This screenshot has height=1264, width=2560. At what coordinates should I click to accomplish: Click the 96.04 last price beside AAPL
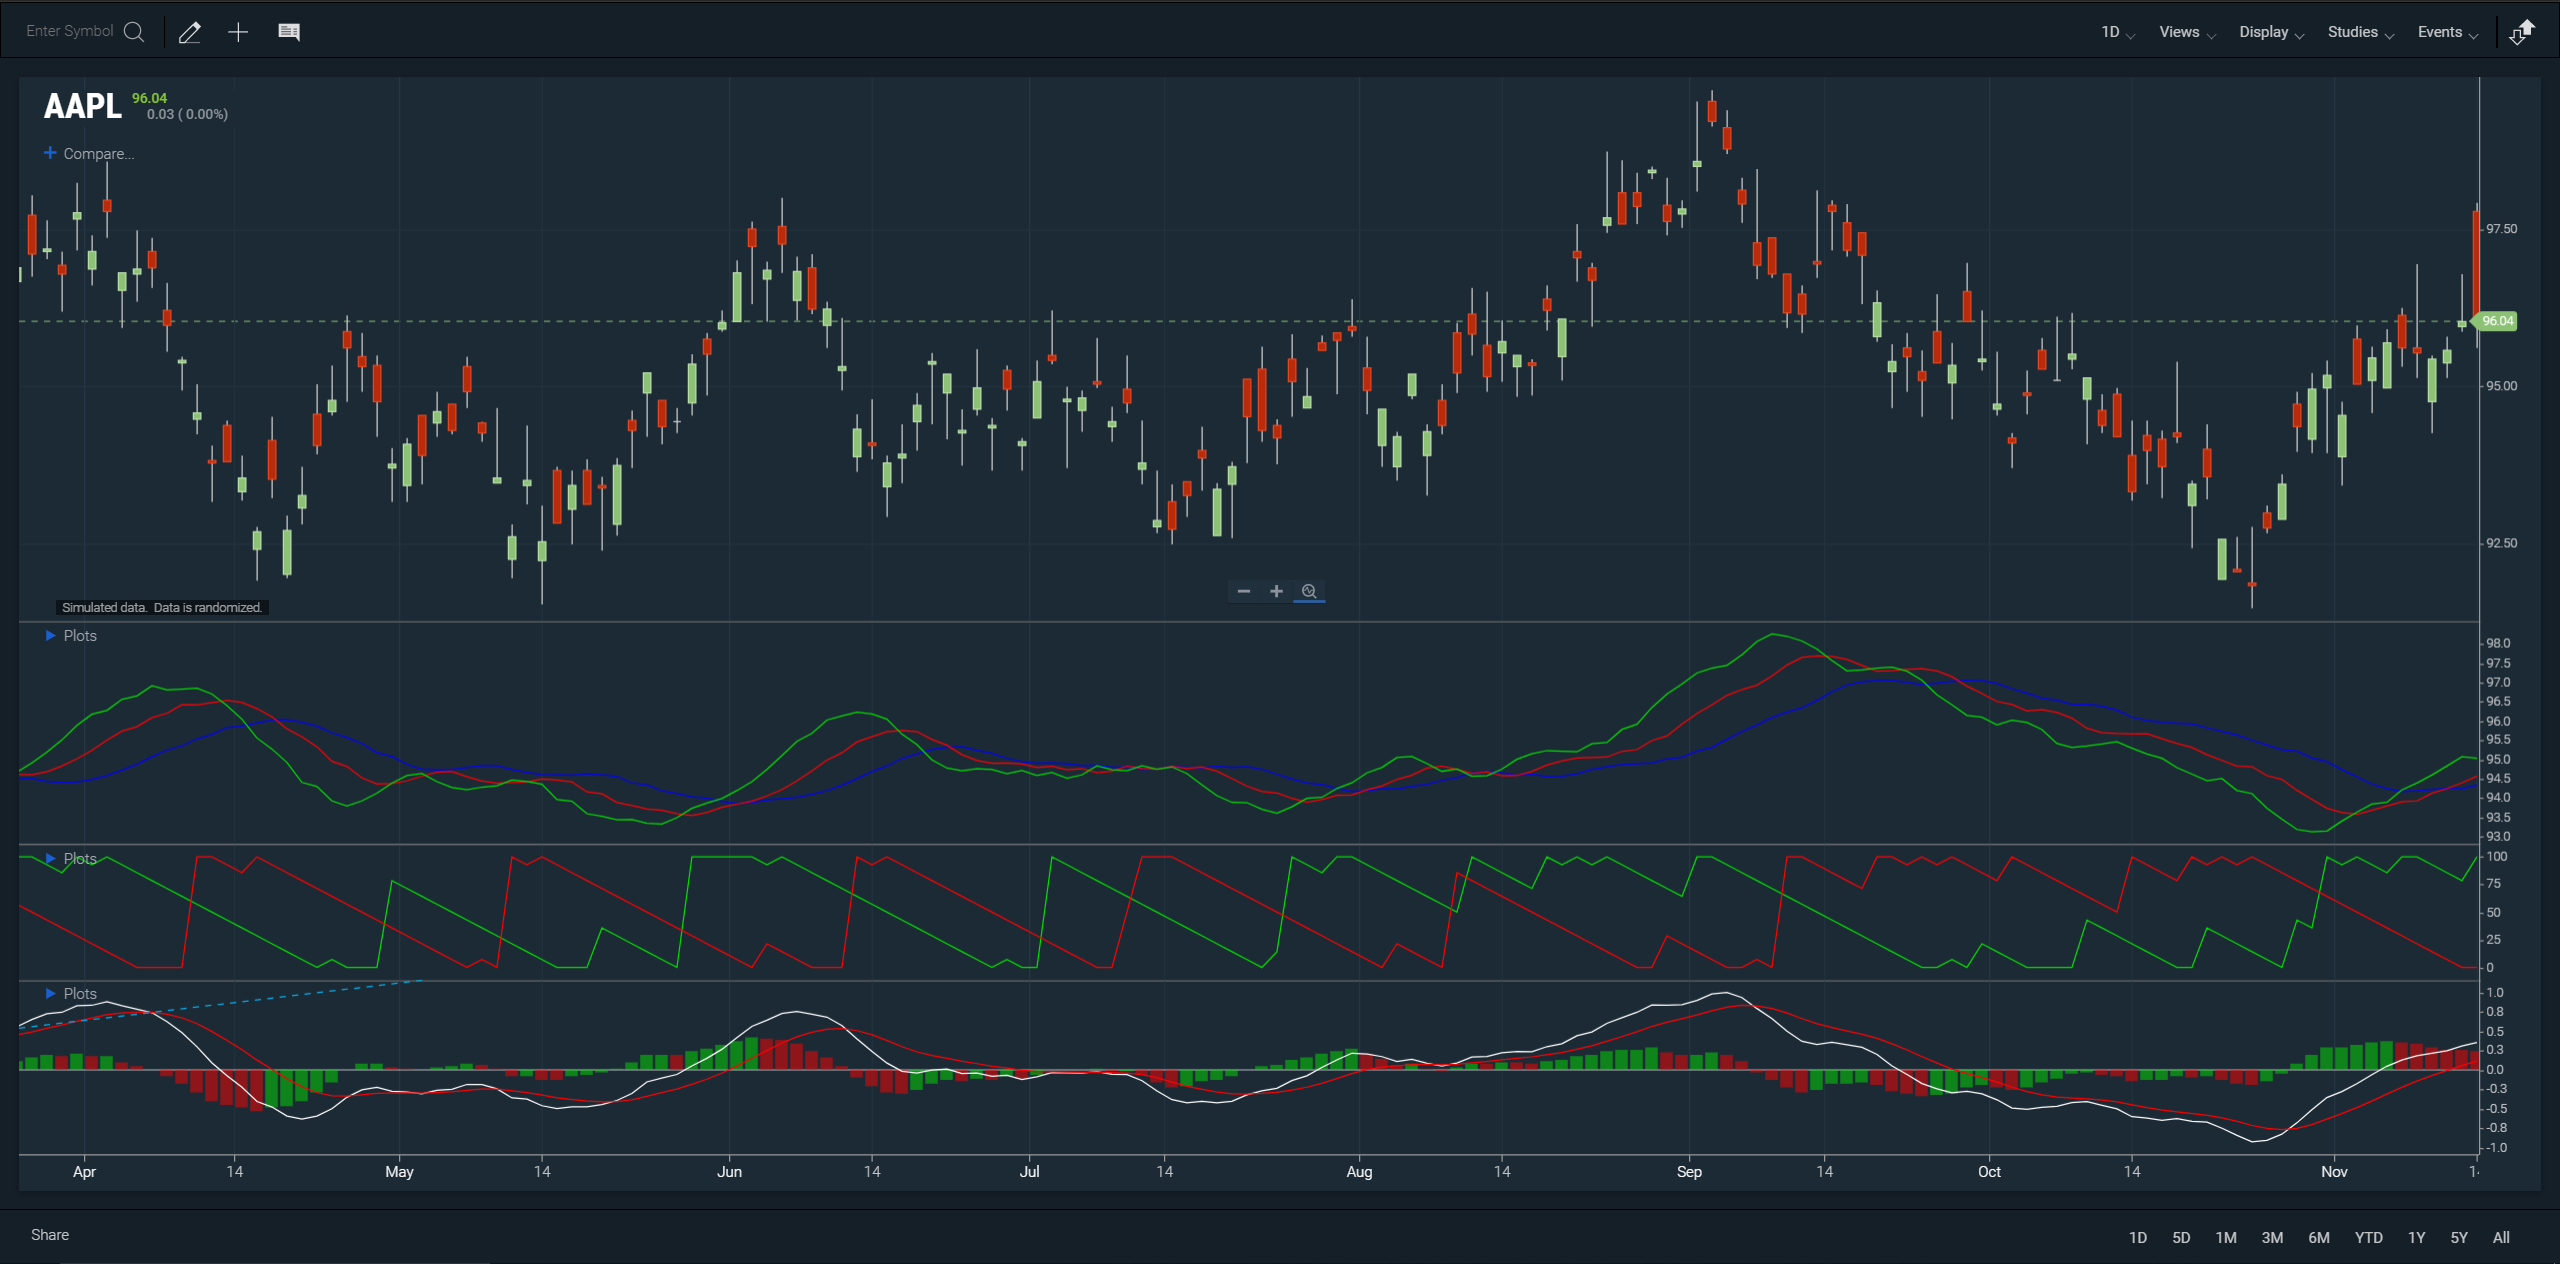150,98
